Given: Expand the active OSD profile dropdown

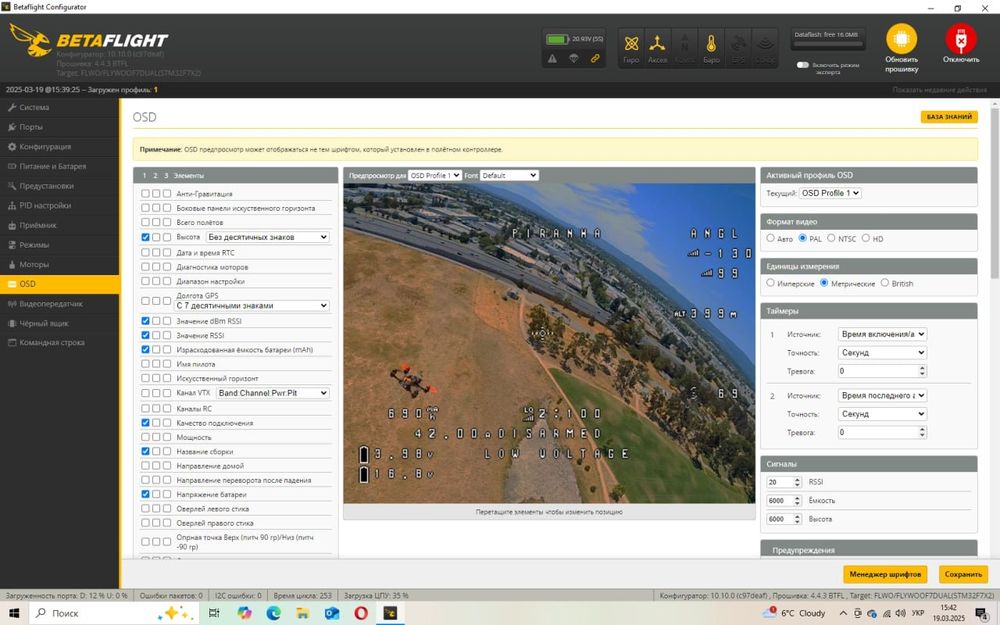Looking at the screenshot, I should [830, 193].
